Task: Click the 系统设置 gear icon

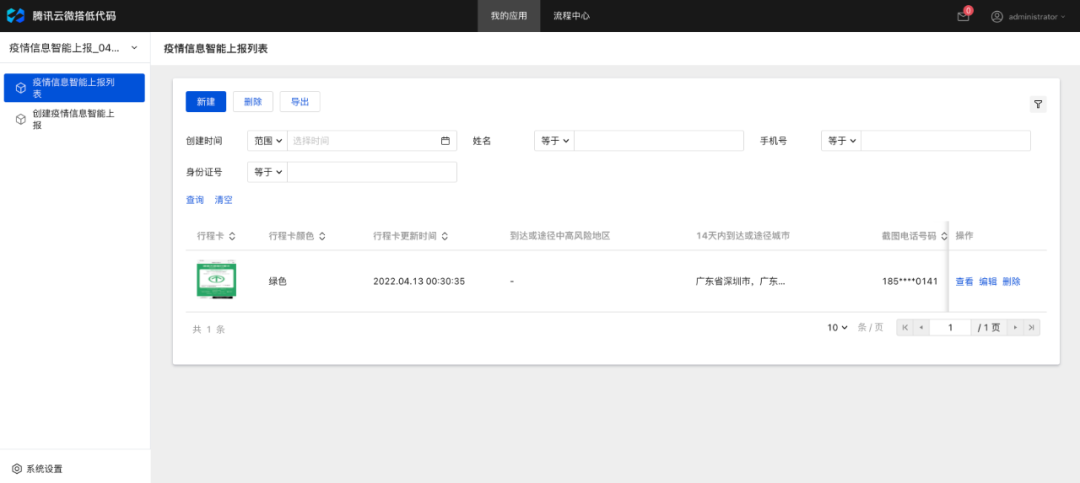Action: [17, 469]
